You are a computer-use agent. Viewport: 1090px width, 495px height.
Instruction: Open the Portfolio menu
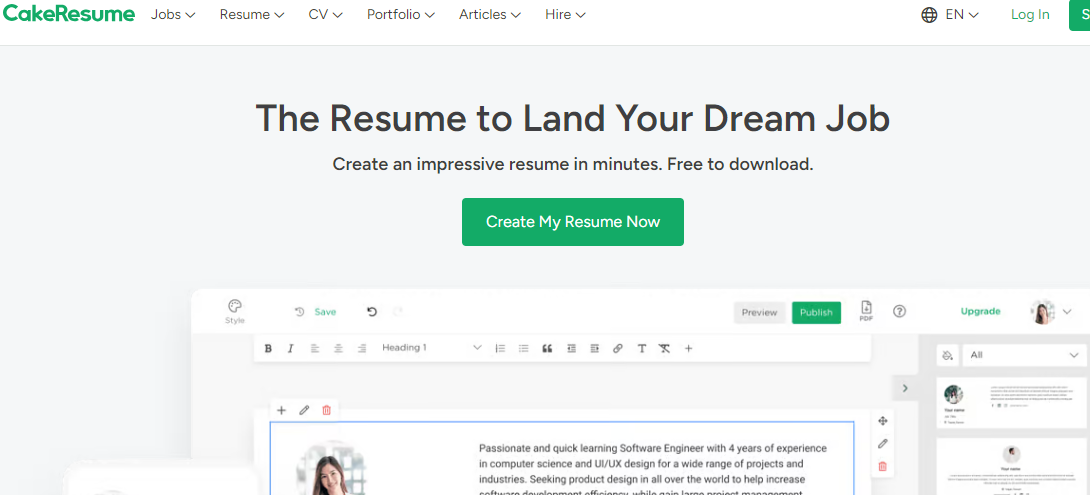[x=400, y=15]
